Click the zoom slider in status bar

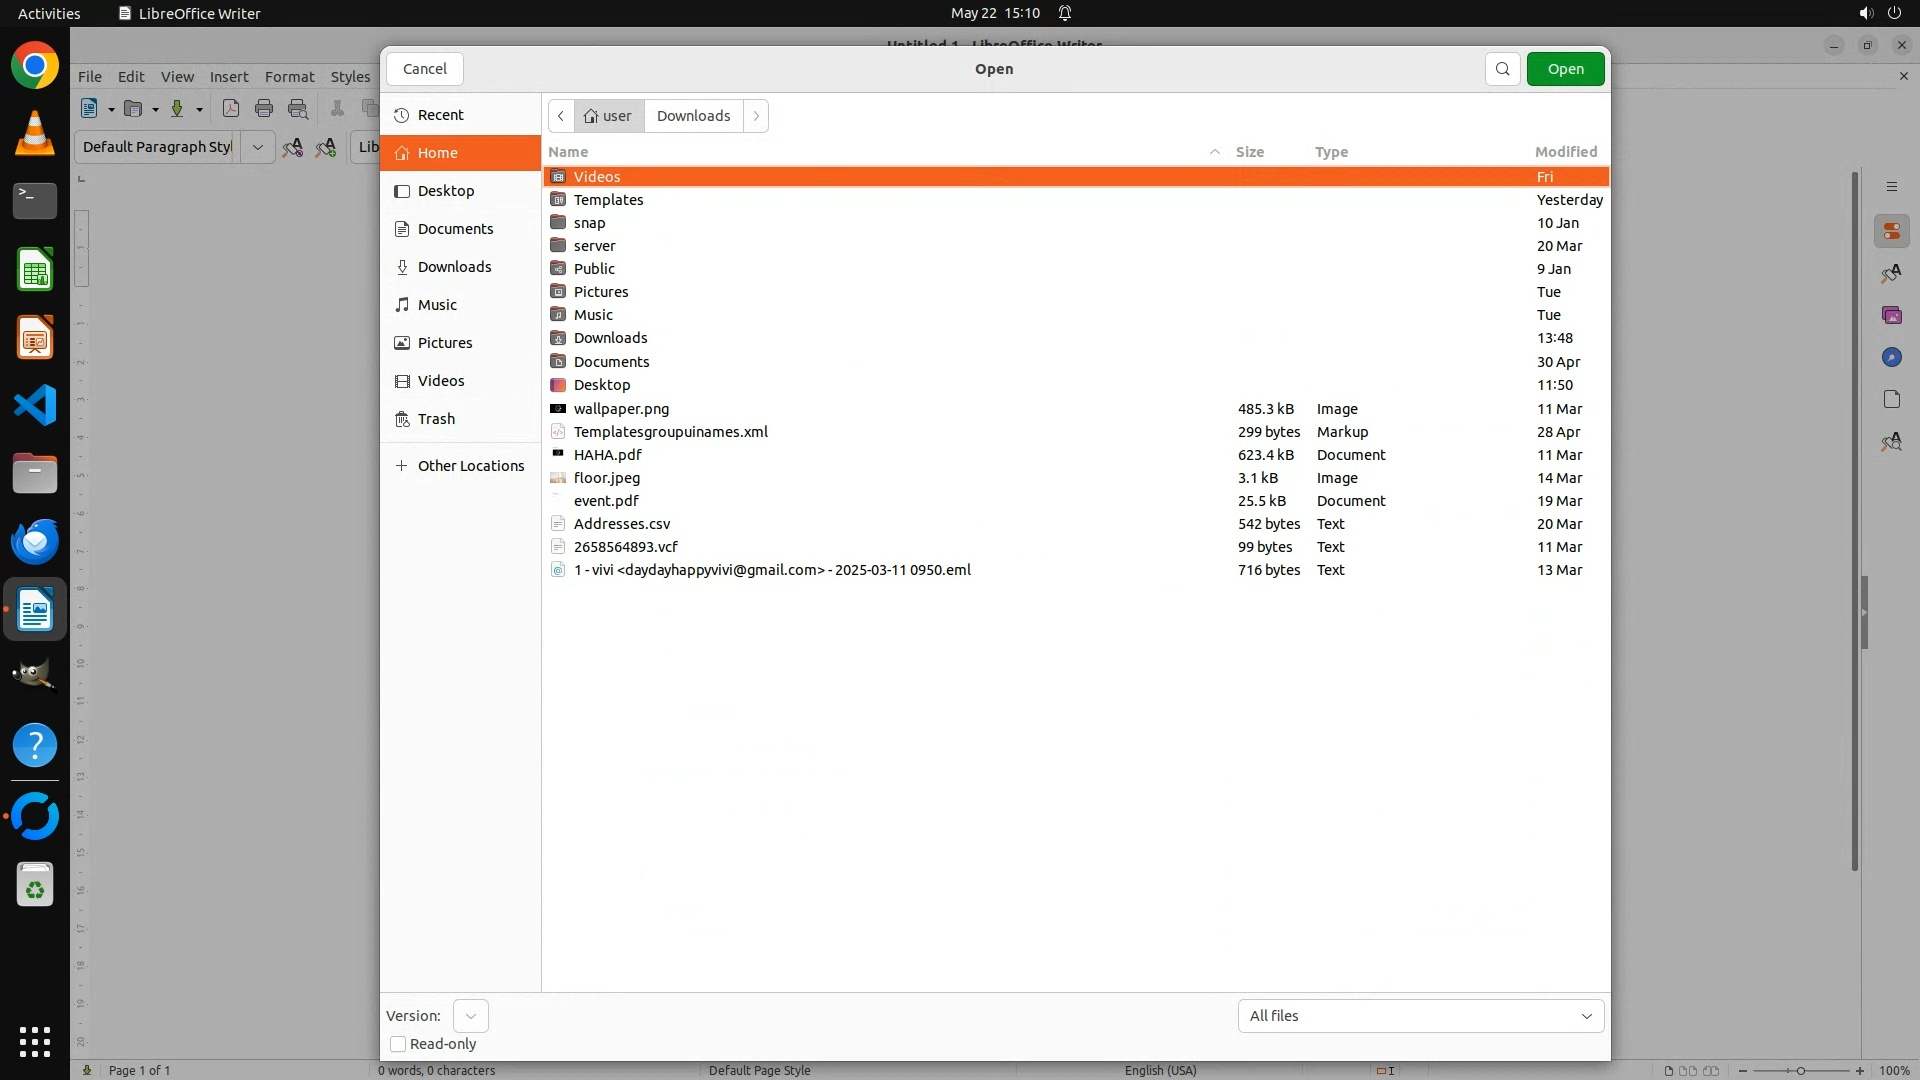[x=1800, y=1071]
